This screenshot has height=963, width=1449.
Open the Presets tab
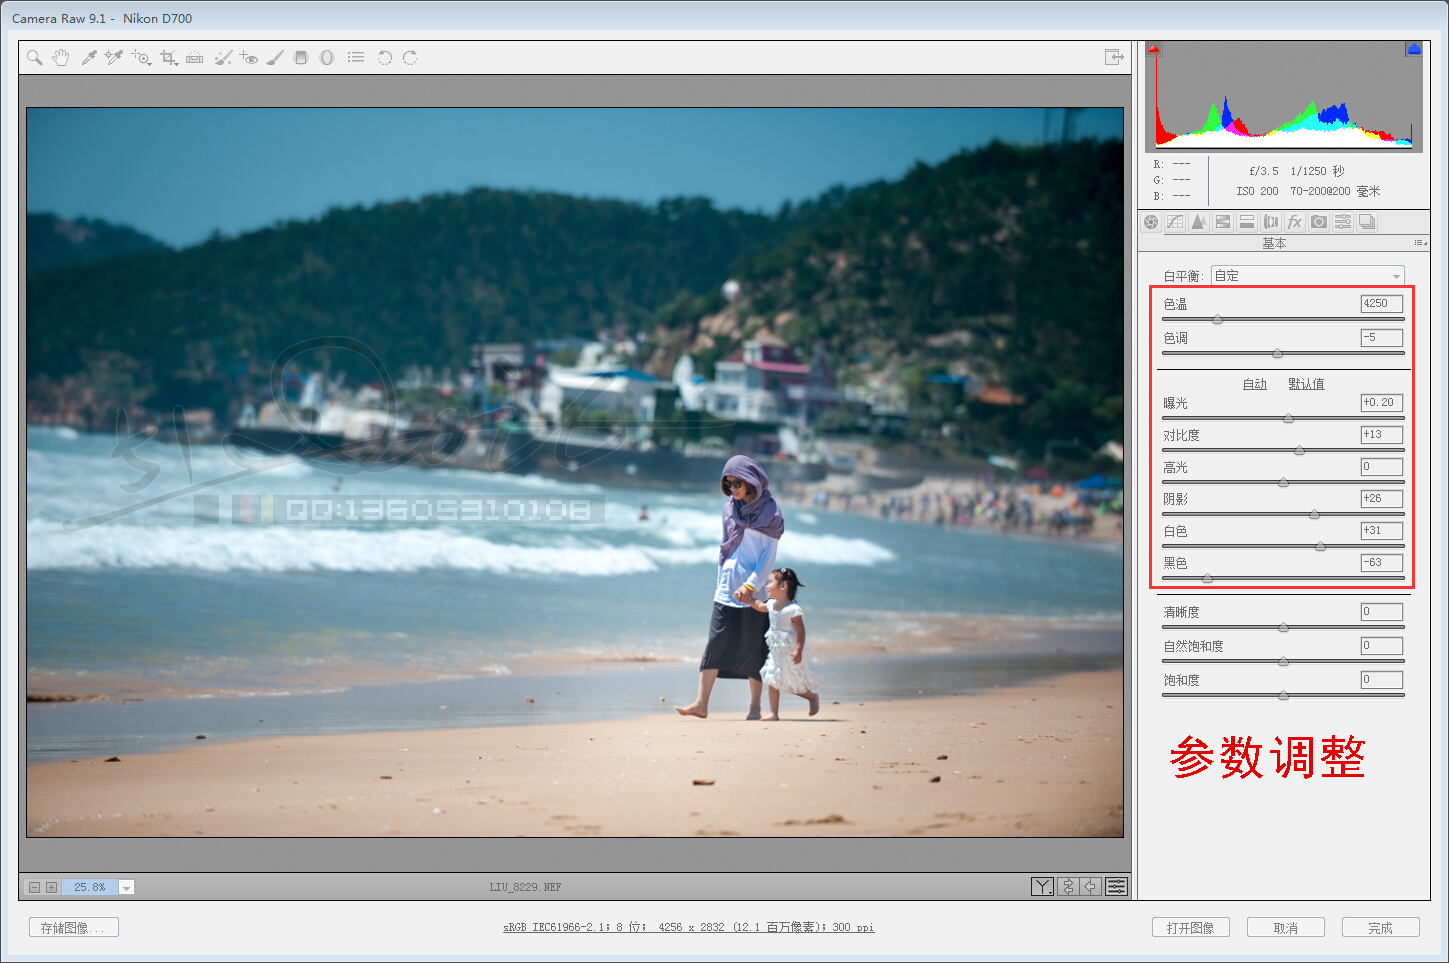pyautogui.click(x=1343, y=222)
